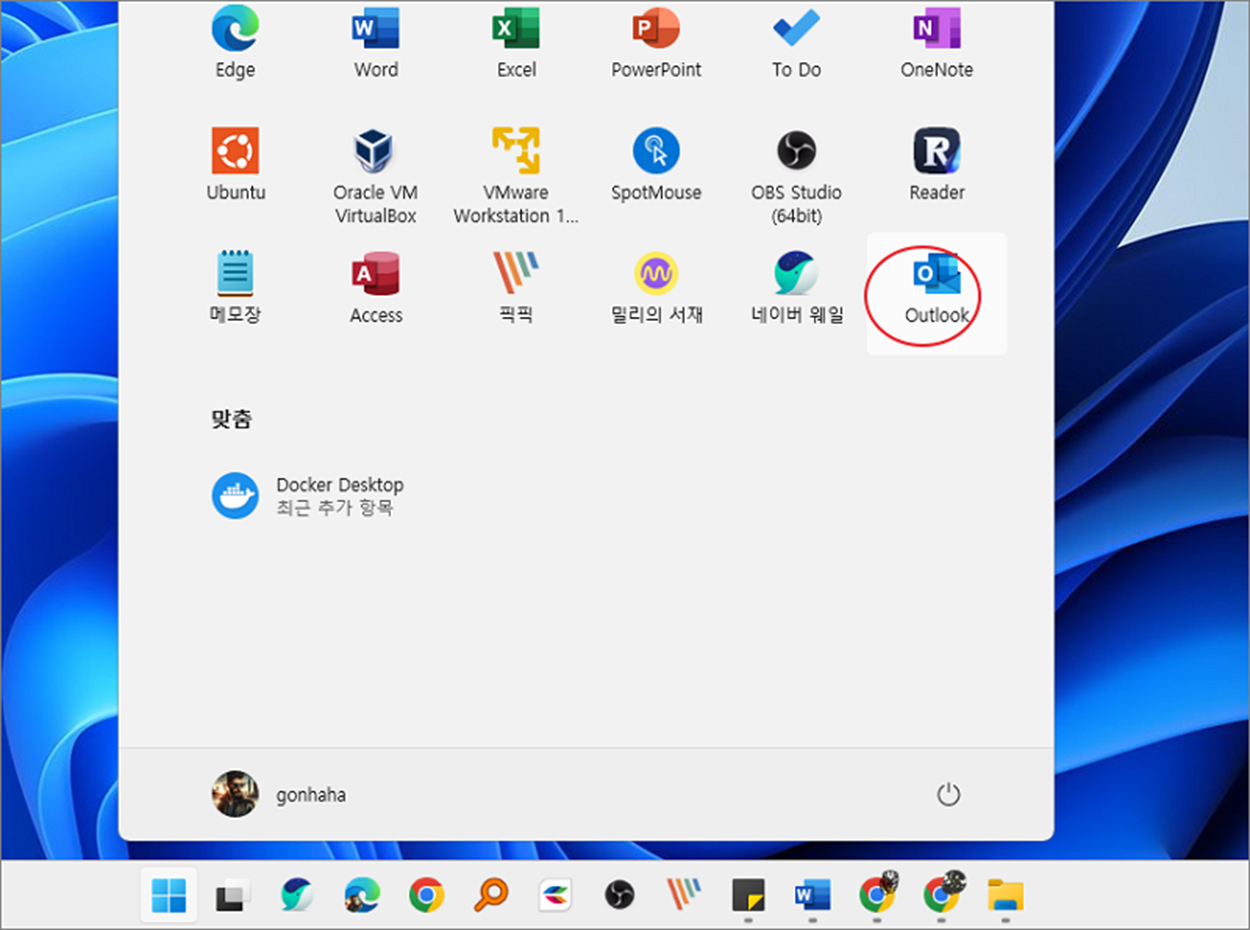The width and height of the screenshot is (1250, 930).
Task: Launch the pinned Access app
Action: 376,288
